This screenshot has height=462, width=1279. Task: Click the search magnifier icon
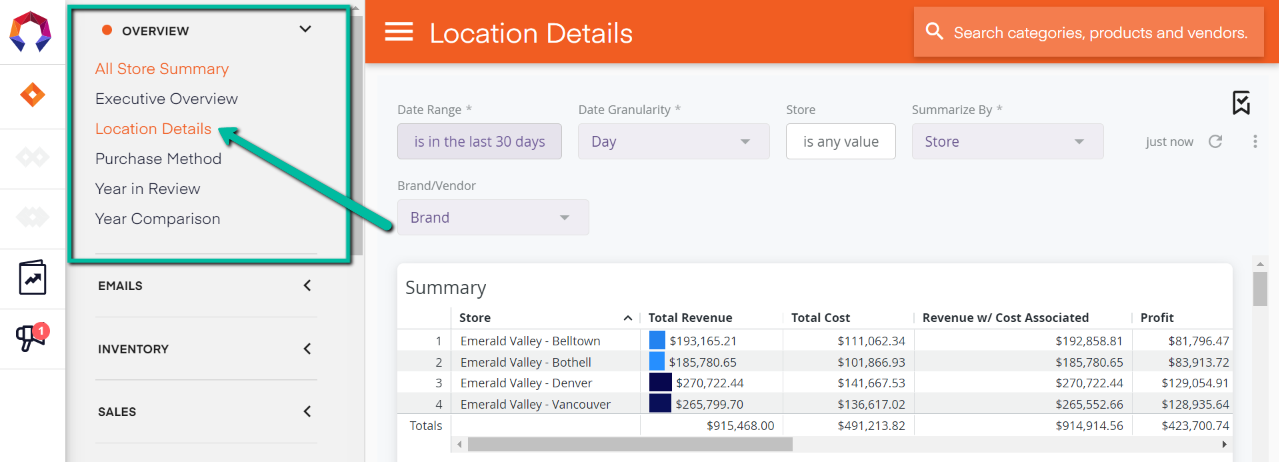(935, 32)
